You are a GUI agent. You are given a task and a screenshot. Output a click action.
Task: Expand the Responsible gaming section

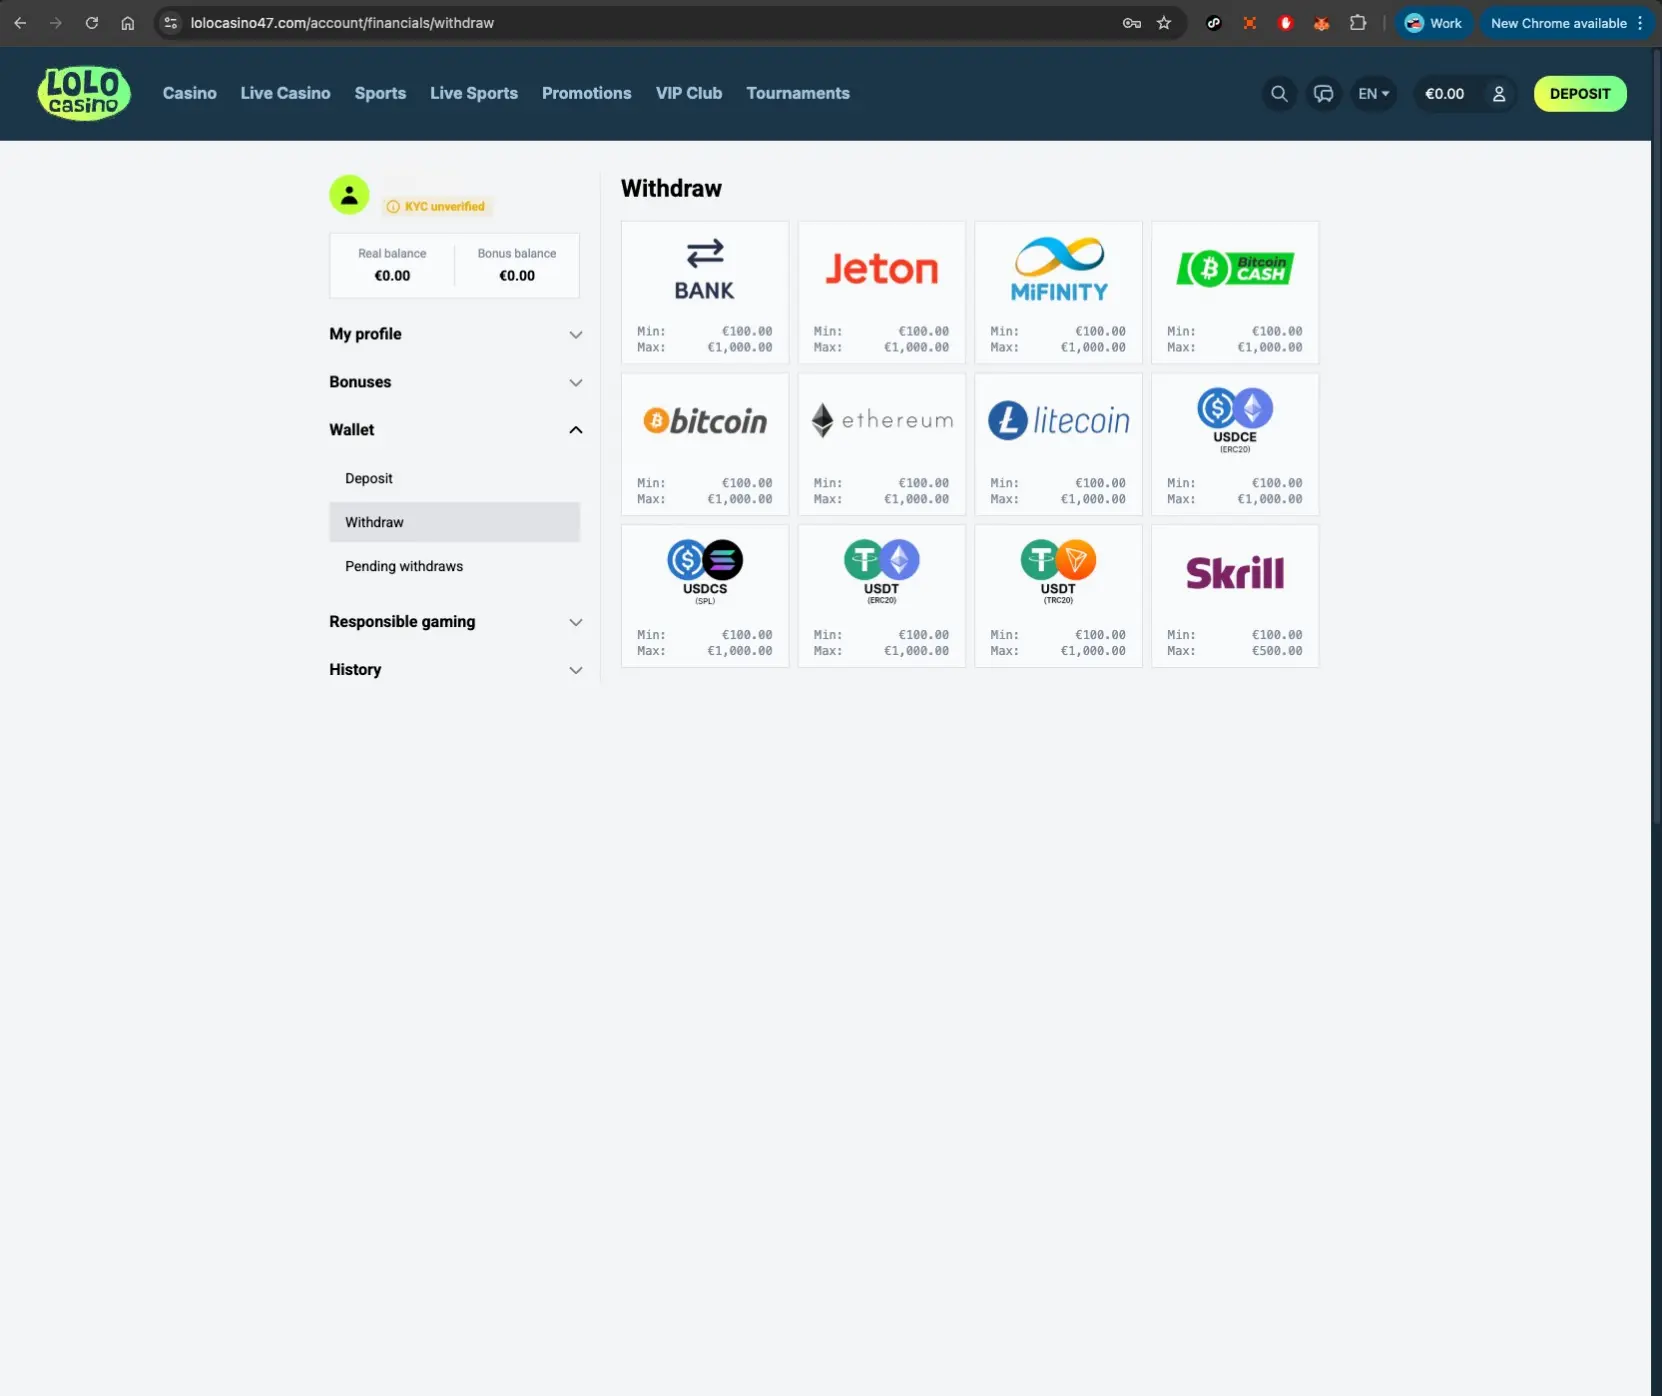pos(455,622)
